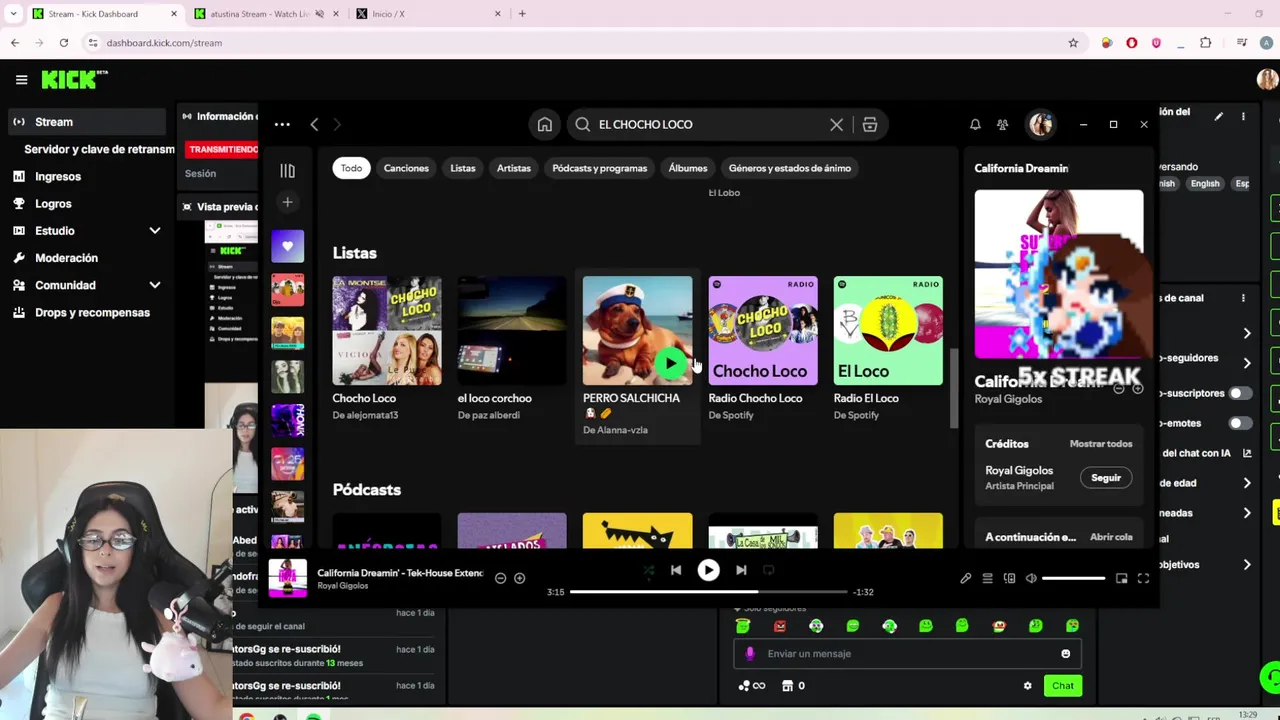
Task: Select the Álbumes filter chip
Action: (x=688, y=168)
